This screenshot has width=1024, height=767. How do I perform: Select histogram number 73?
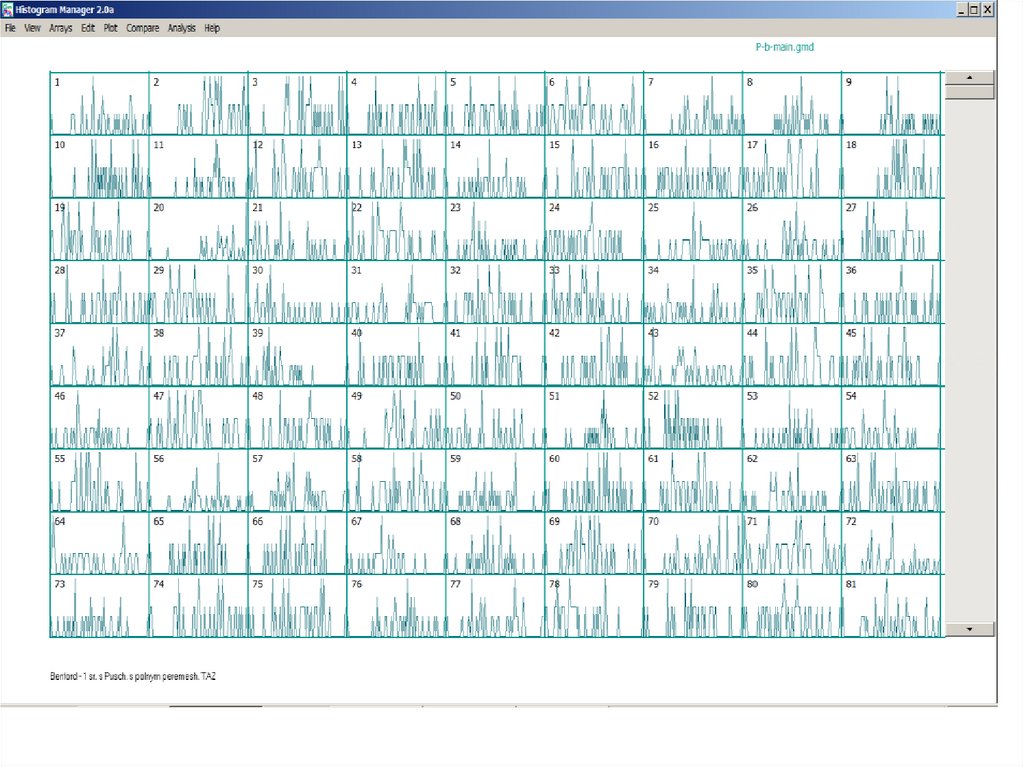coord(100,606)
